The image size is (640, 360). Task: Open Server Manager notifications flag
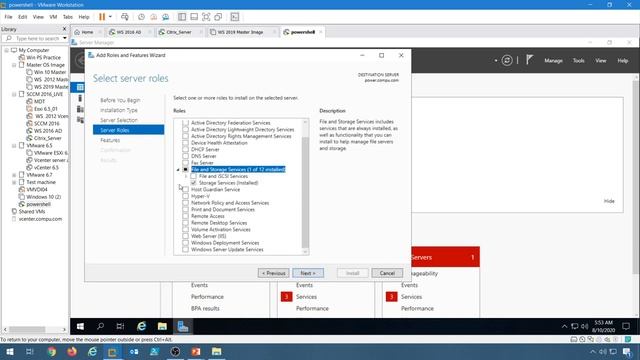click(529, 60)
